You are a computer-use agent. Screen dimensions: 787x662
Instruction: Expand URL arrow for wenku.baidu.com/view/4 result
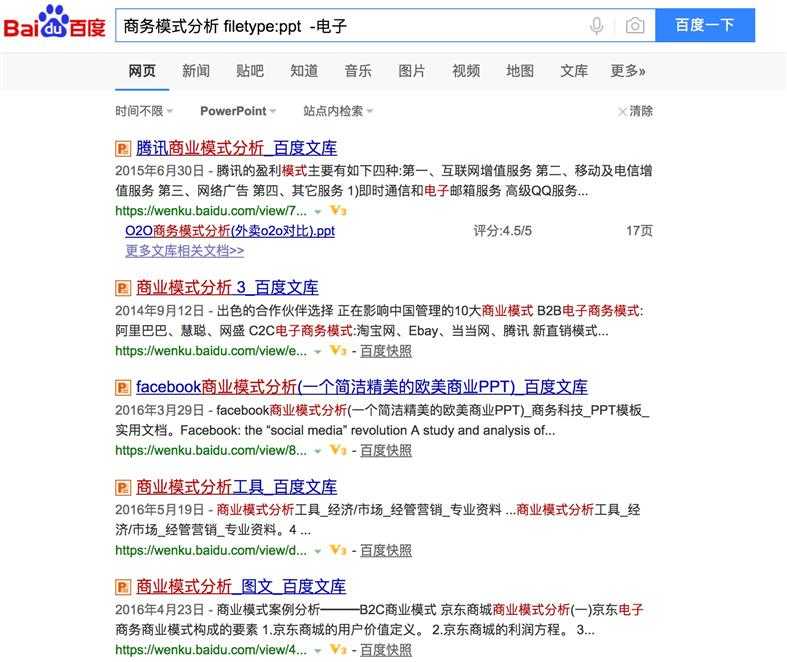(317, 650)
